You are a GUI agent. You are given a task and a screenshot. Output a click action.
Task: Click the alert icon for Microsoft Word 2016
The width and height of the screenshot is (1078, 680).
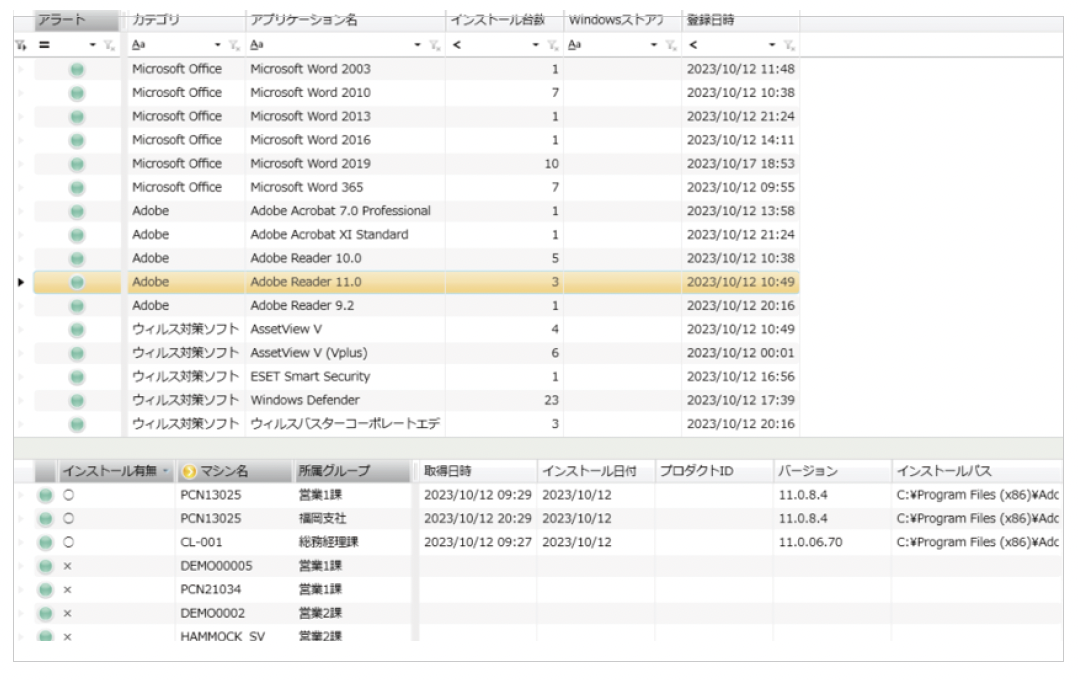point(77,140)
